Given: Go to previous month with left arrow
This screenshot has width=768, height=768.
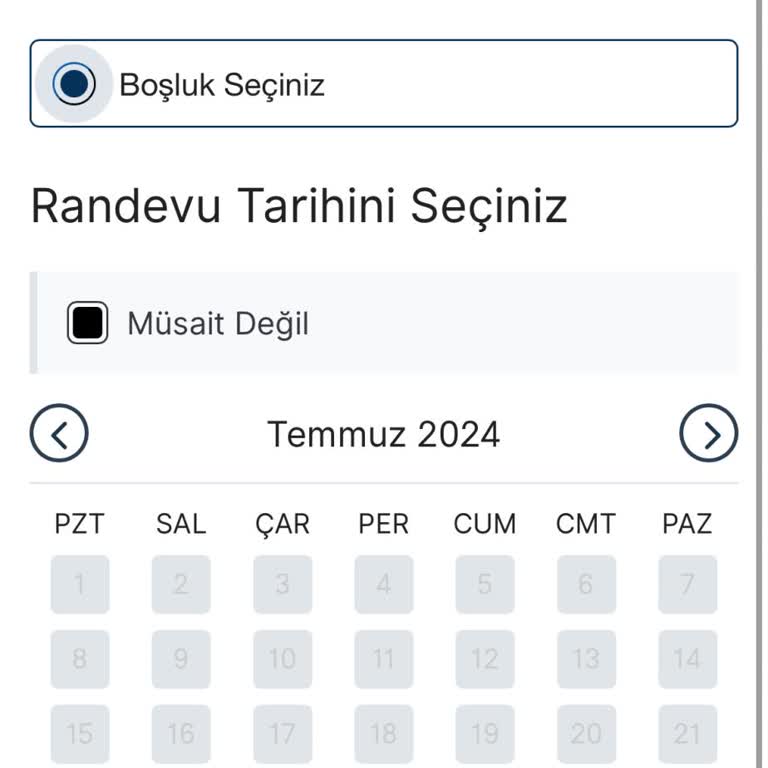Looking at the screenshot, I should pos(59,433).
